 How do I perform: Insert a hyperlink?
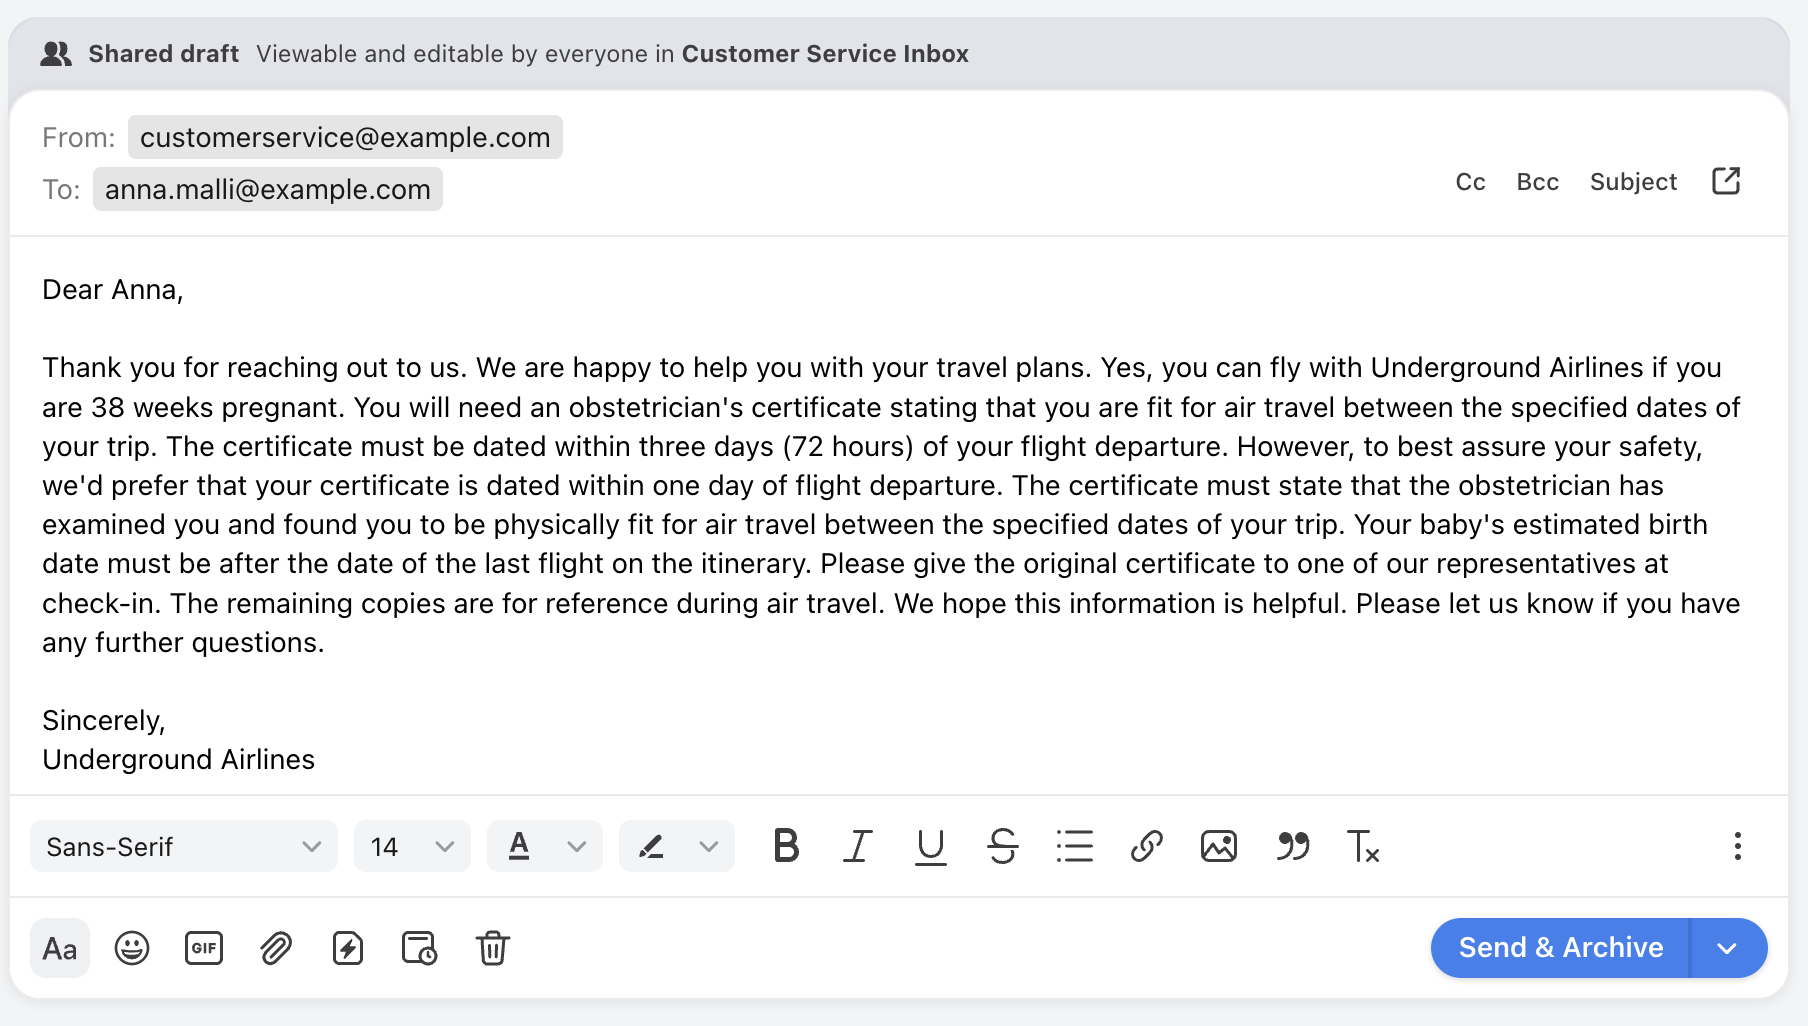1146,846
